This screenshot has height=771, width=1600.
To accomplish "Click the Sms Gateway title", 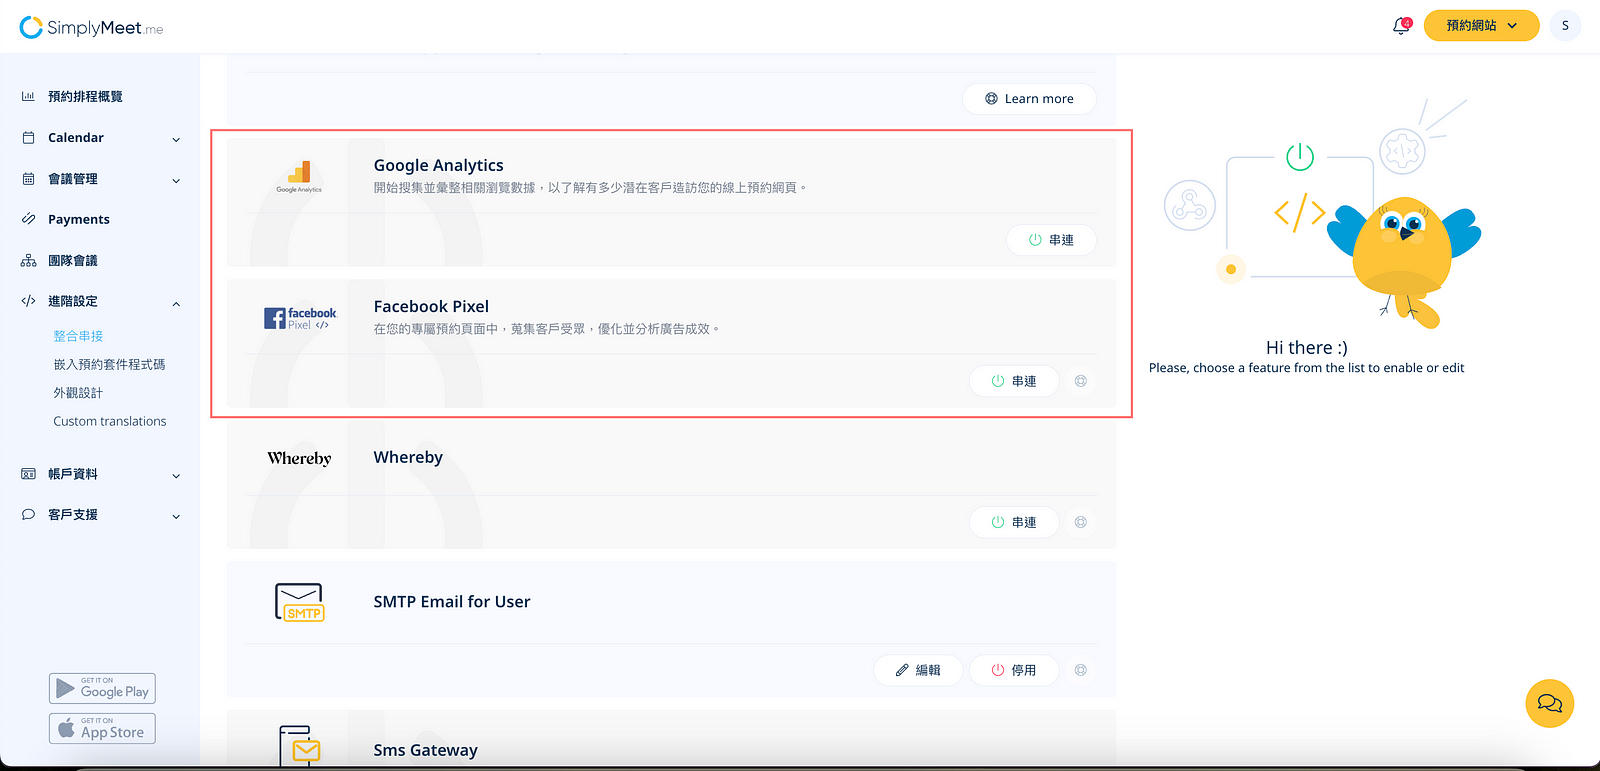I will tap(425, 750).
